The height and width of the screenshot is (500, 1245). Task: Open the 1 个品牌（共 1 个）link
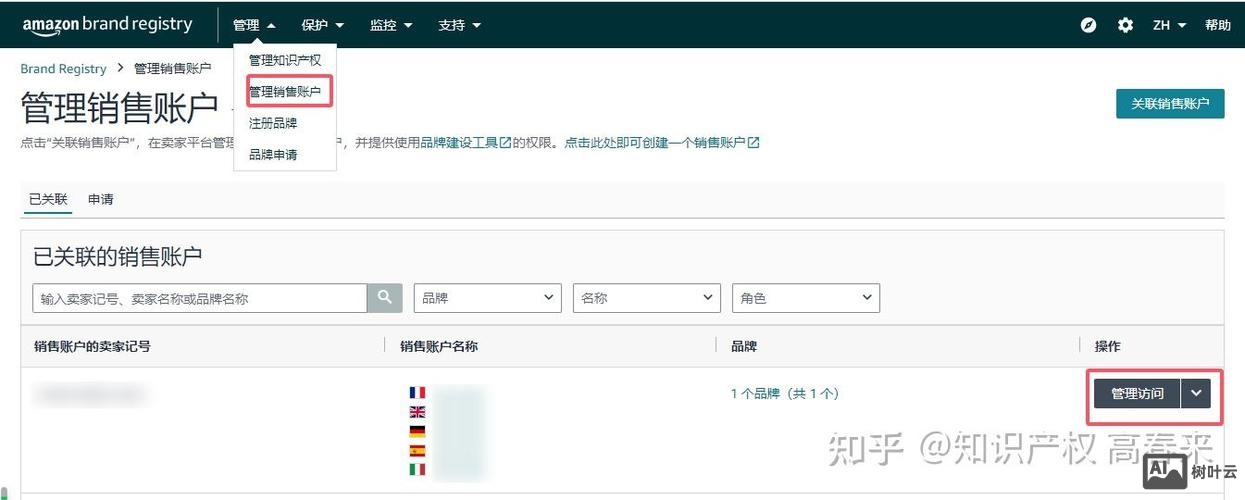(x=785, y=394)
